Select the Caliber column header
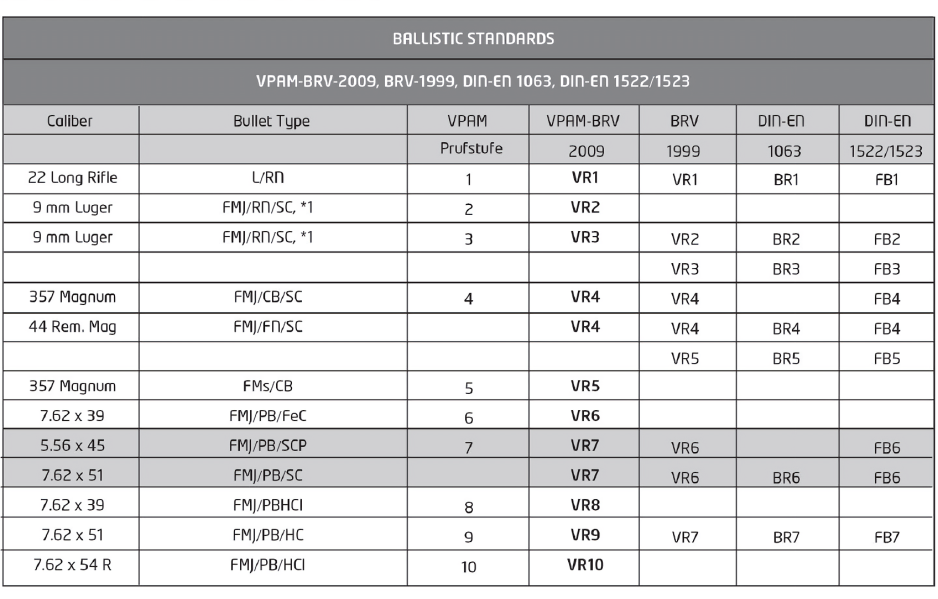This screenshot has height=599, width=938. coord(71,121)
